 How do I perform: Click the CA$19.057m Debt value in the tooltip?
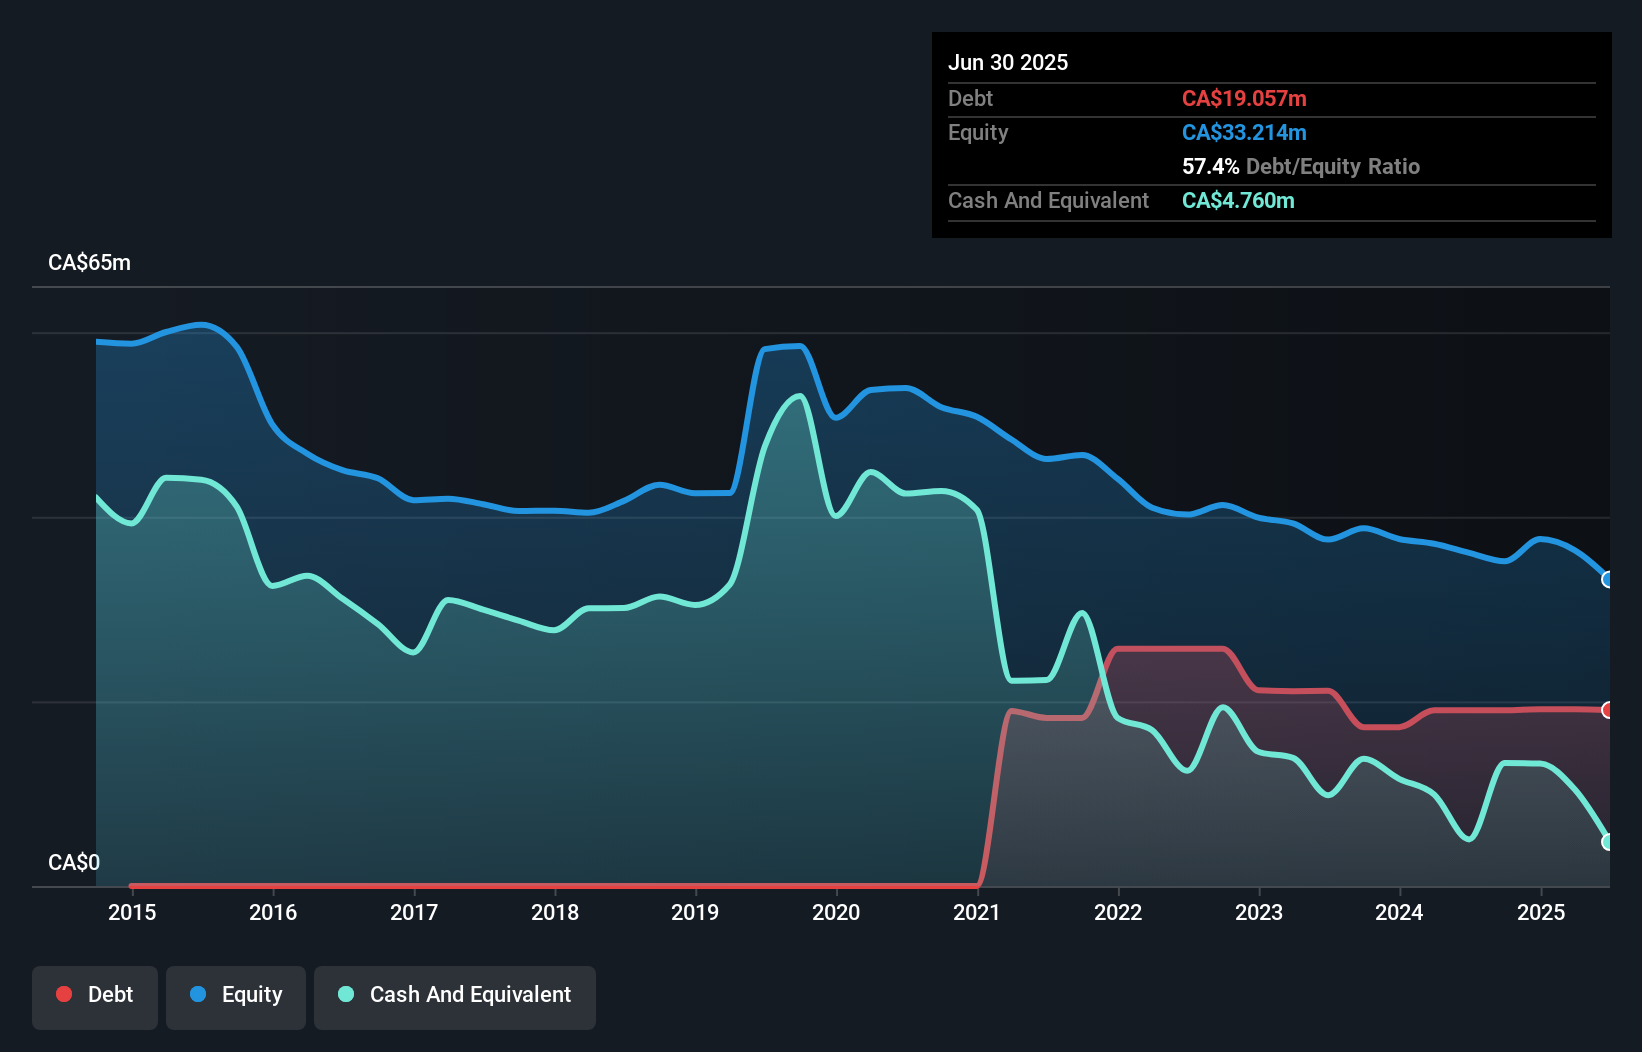1245,98
